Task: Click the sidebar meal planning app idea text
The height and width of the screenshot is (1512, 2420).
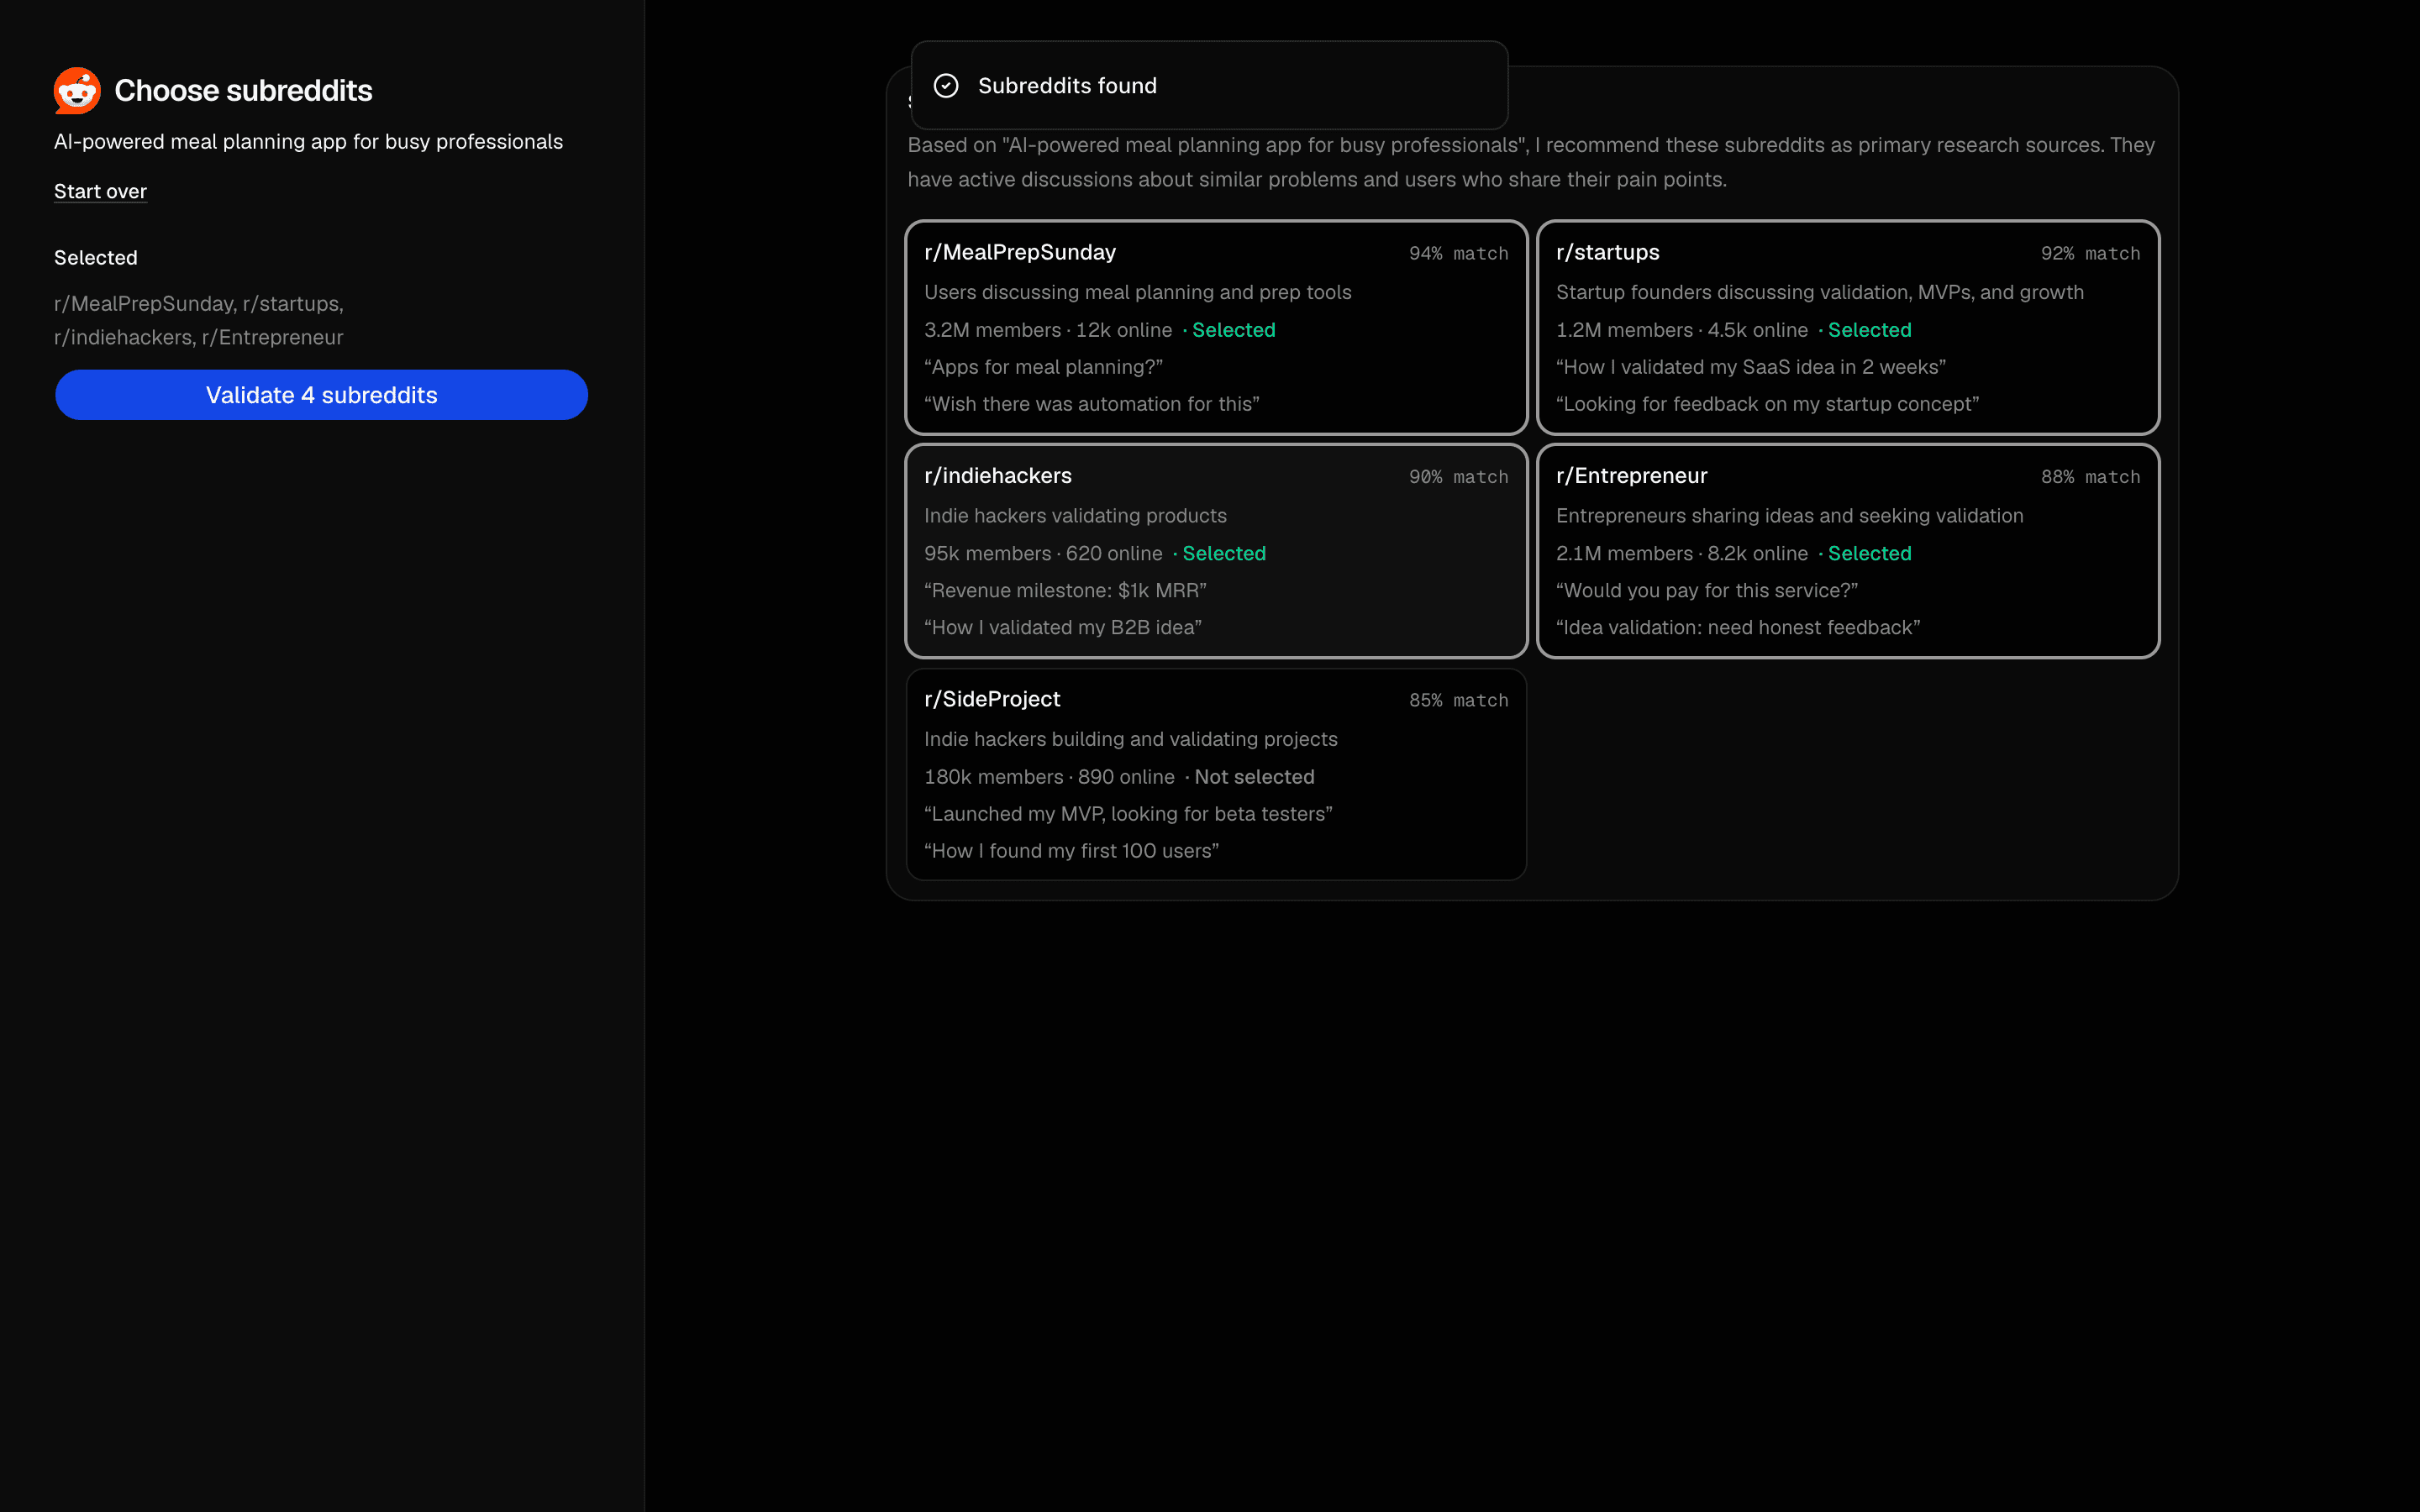Action: click(x=308, y=142)
